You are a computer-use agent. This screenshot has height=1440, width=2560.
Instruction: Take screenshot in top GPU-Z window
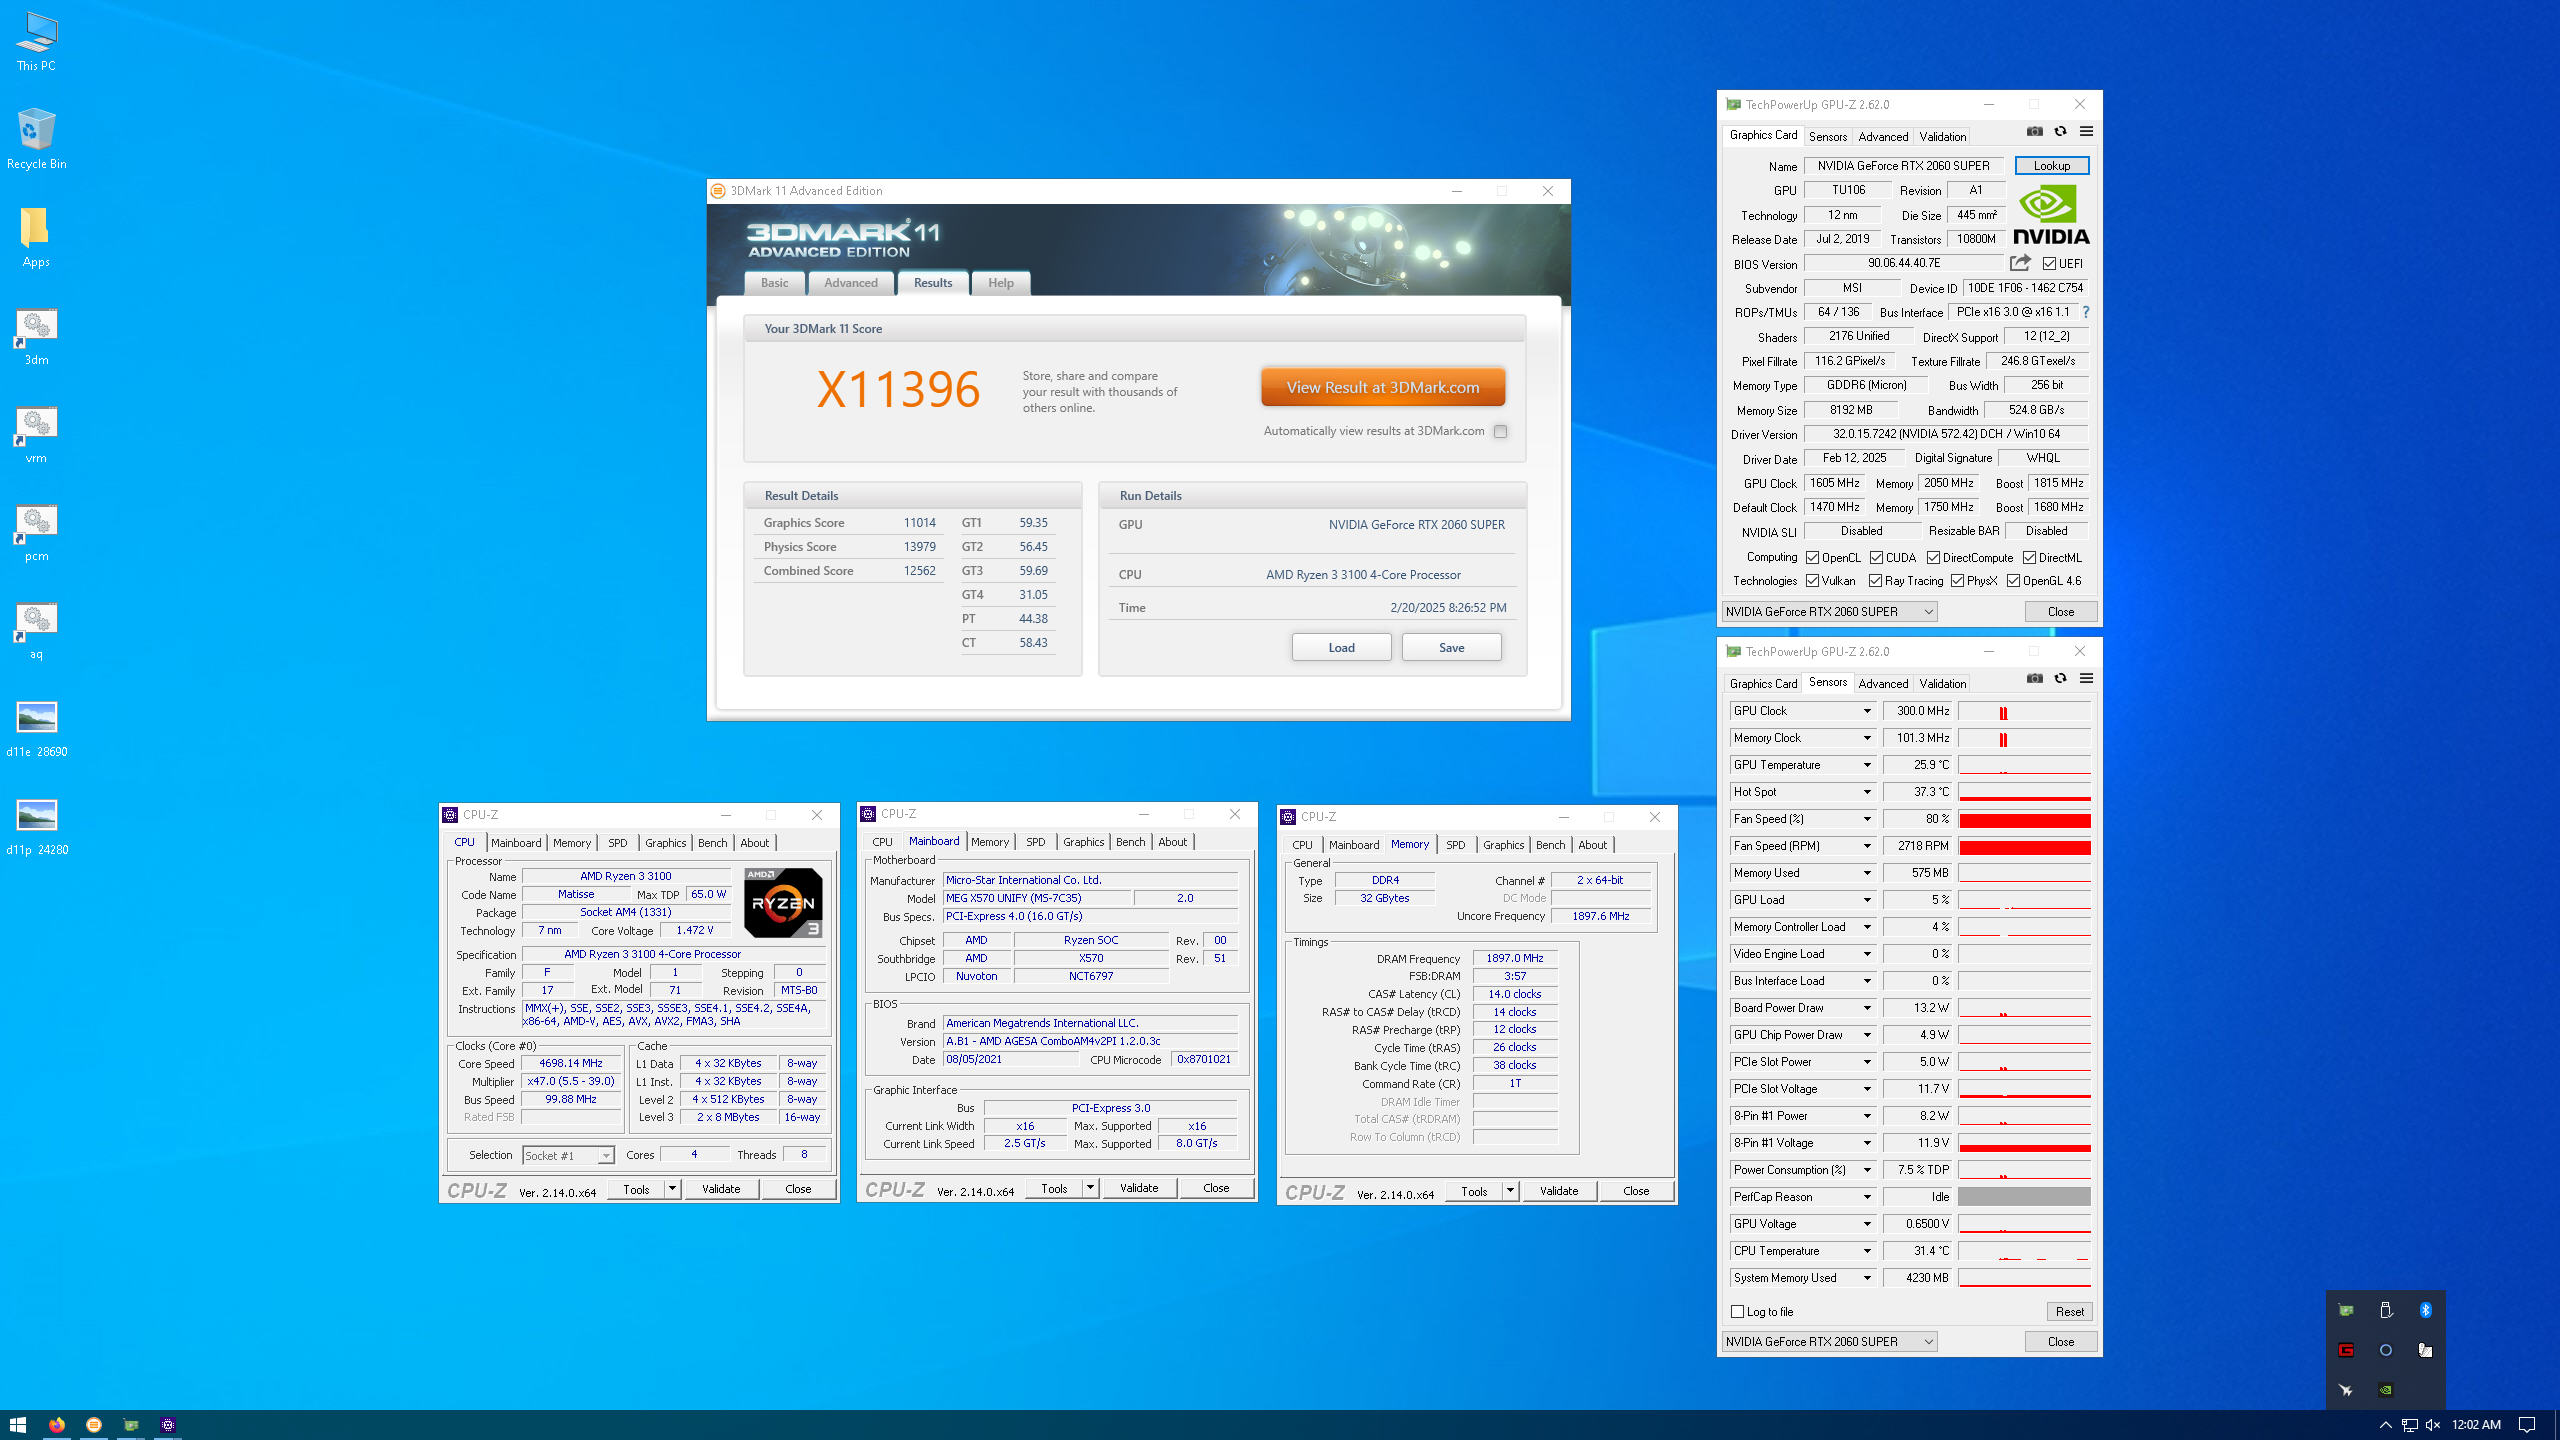point(2034,131)
